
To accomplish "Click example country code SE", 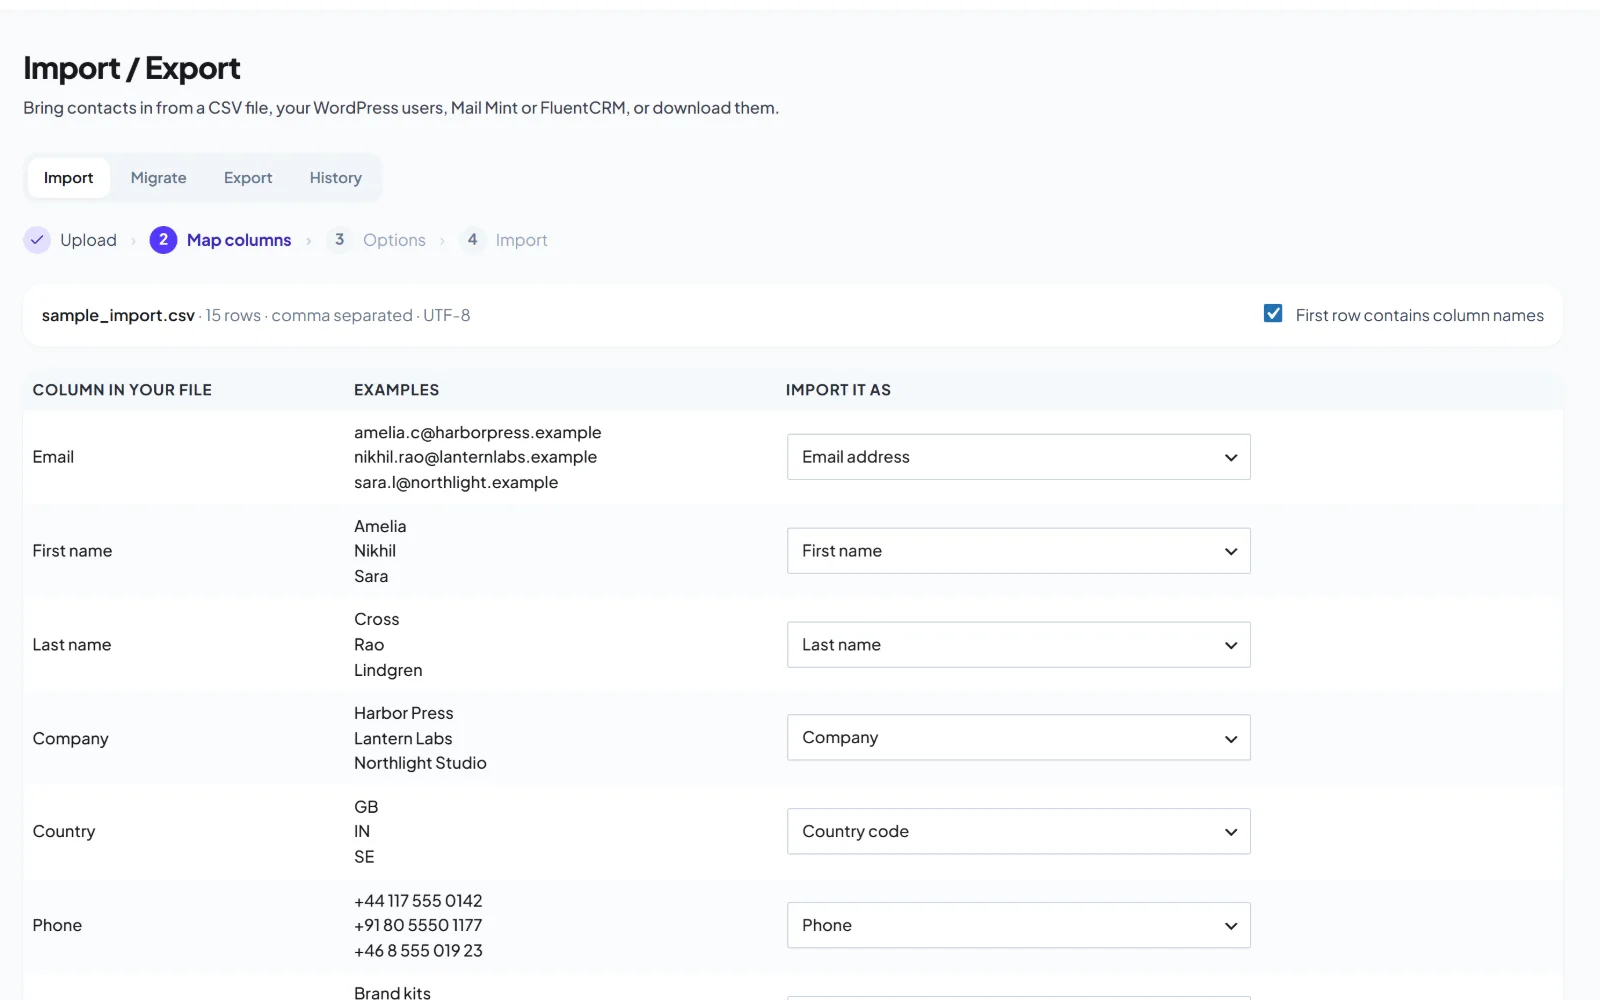I will [x=364, y=857].
